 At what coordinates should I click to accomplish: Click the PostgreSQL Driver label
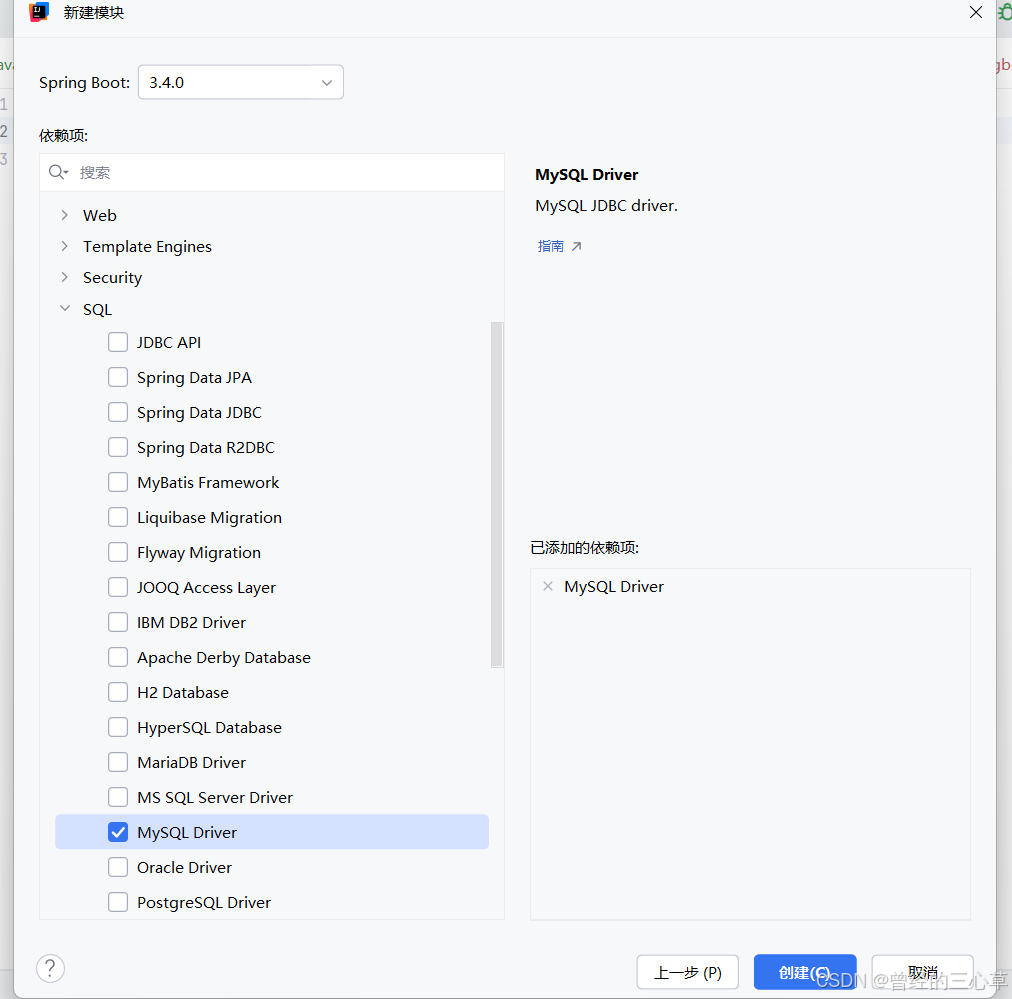(x=204, y=902)
